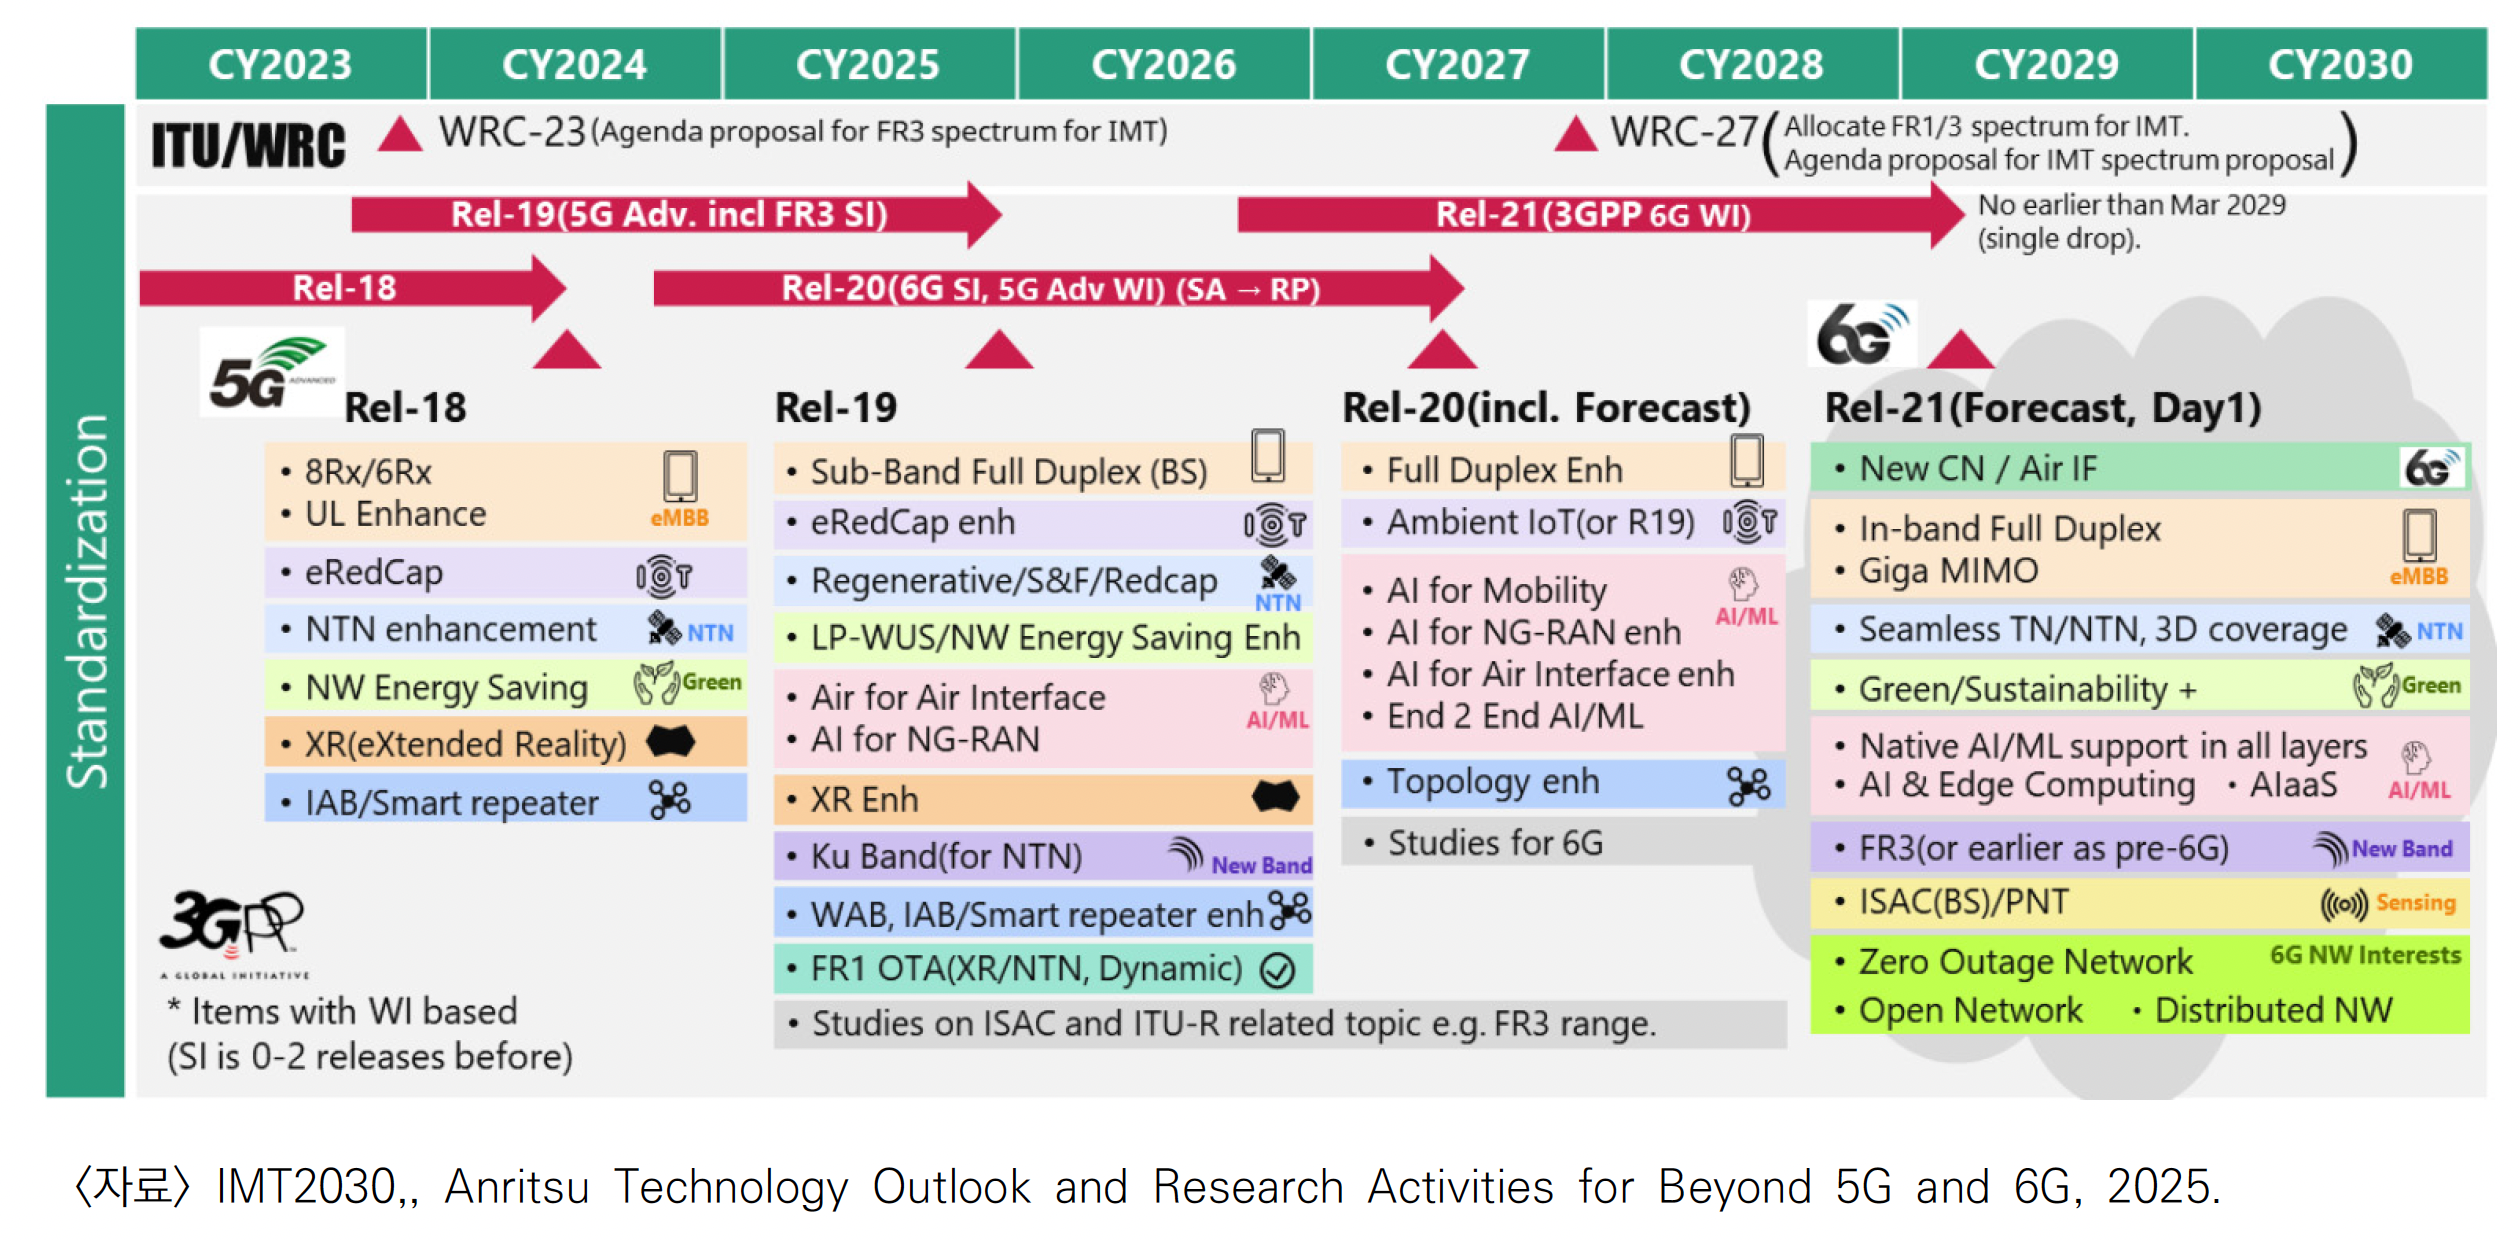Image resolution: width=2520 pixels, height=1240 pixels.
Task: Click the checkmark icon beside FR1 OTA
Action: click(1277, 970)
